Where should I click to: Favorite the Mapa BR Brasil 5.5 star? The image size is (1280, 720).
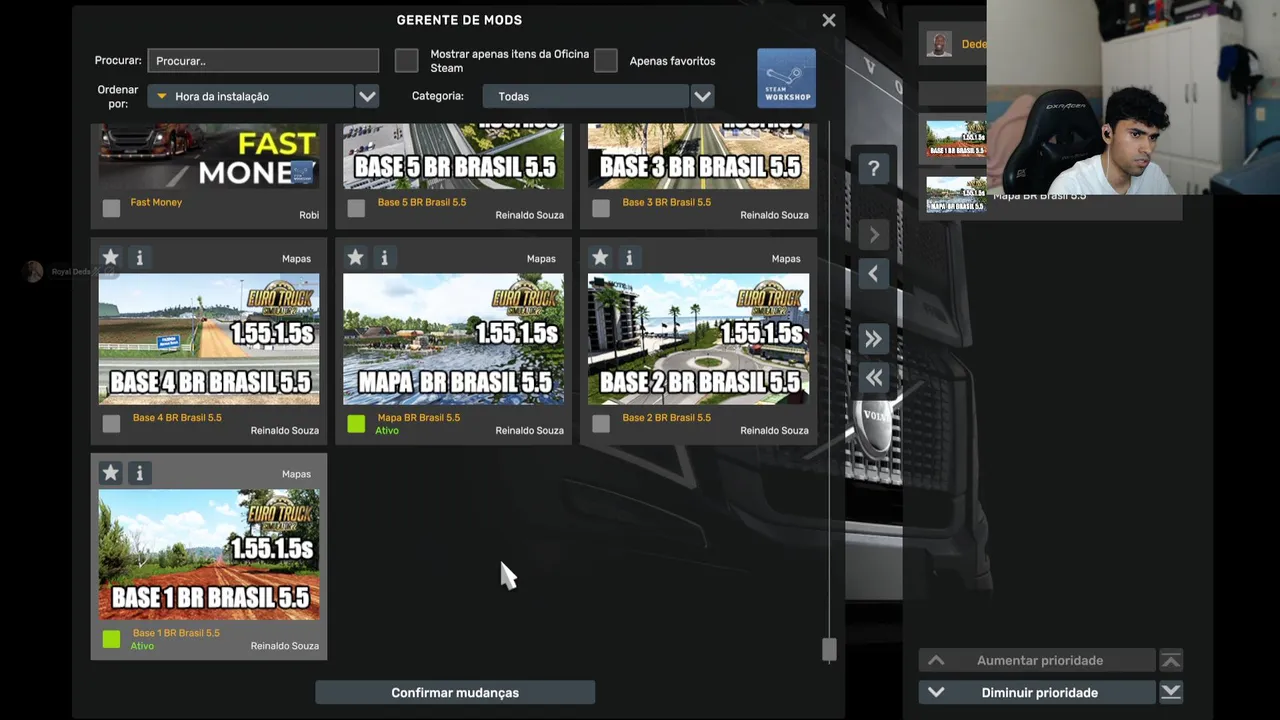[355, 258]
